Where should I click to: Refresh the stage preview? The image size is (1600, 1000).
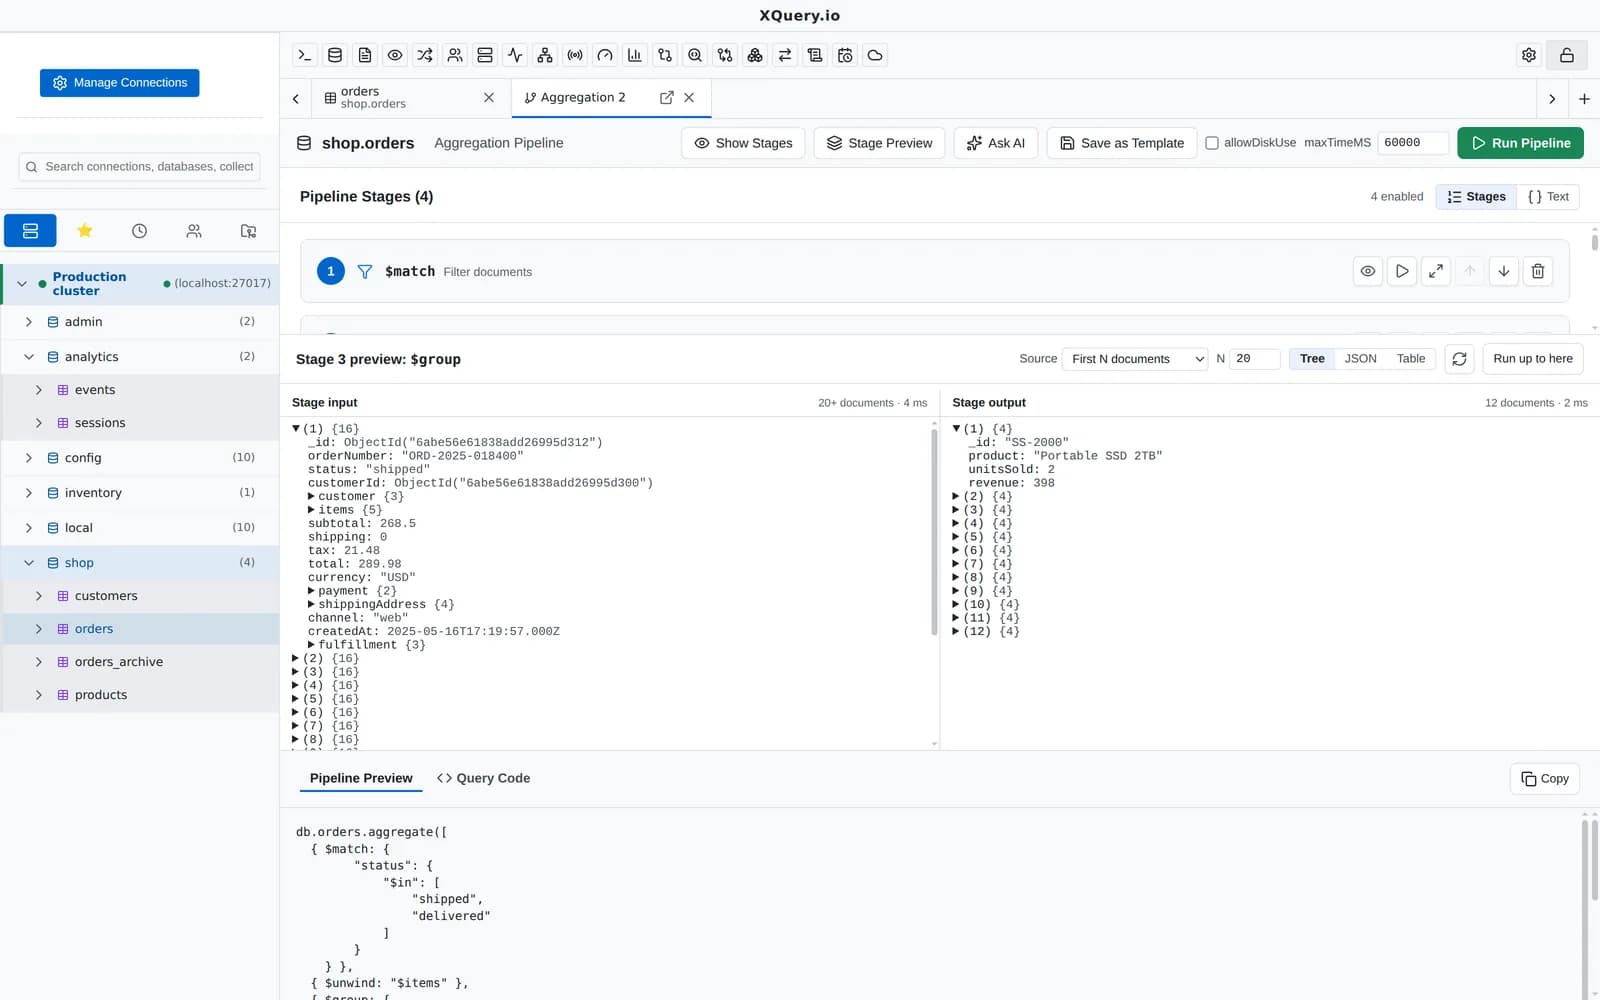click(1460, 359)
